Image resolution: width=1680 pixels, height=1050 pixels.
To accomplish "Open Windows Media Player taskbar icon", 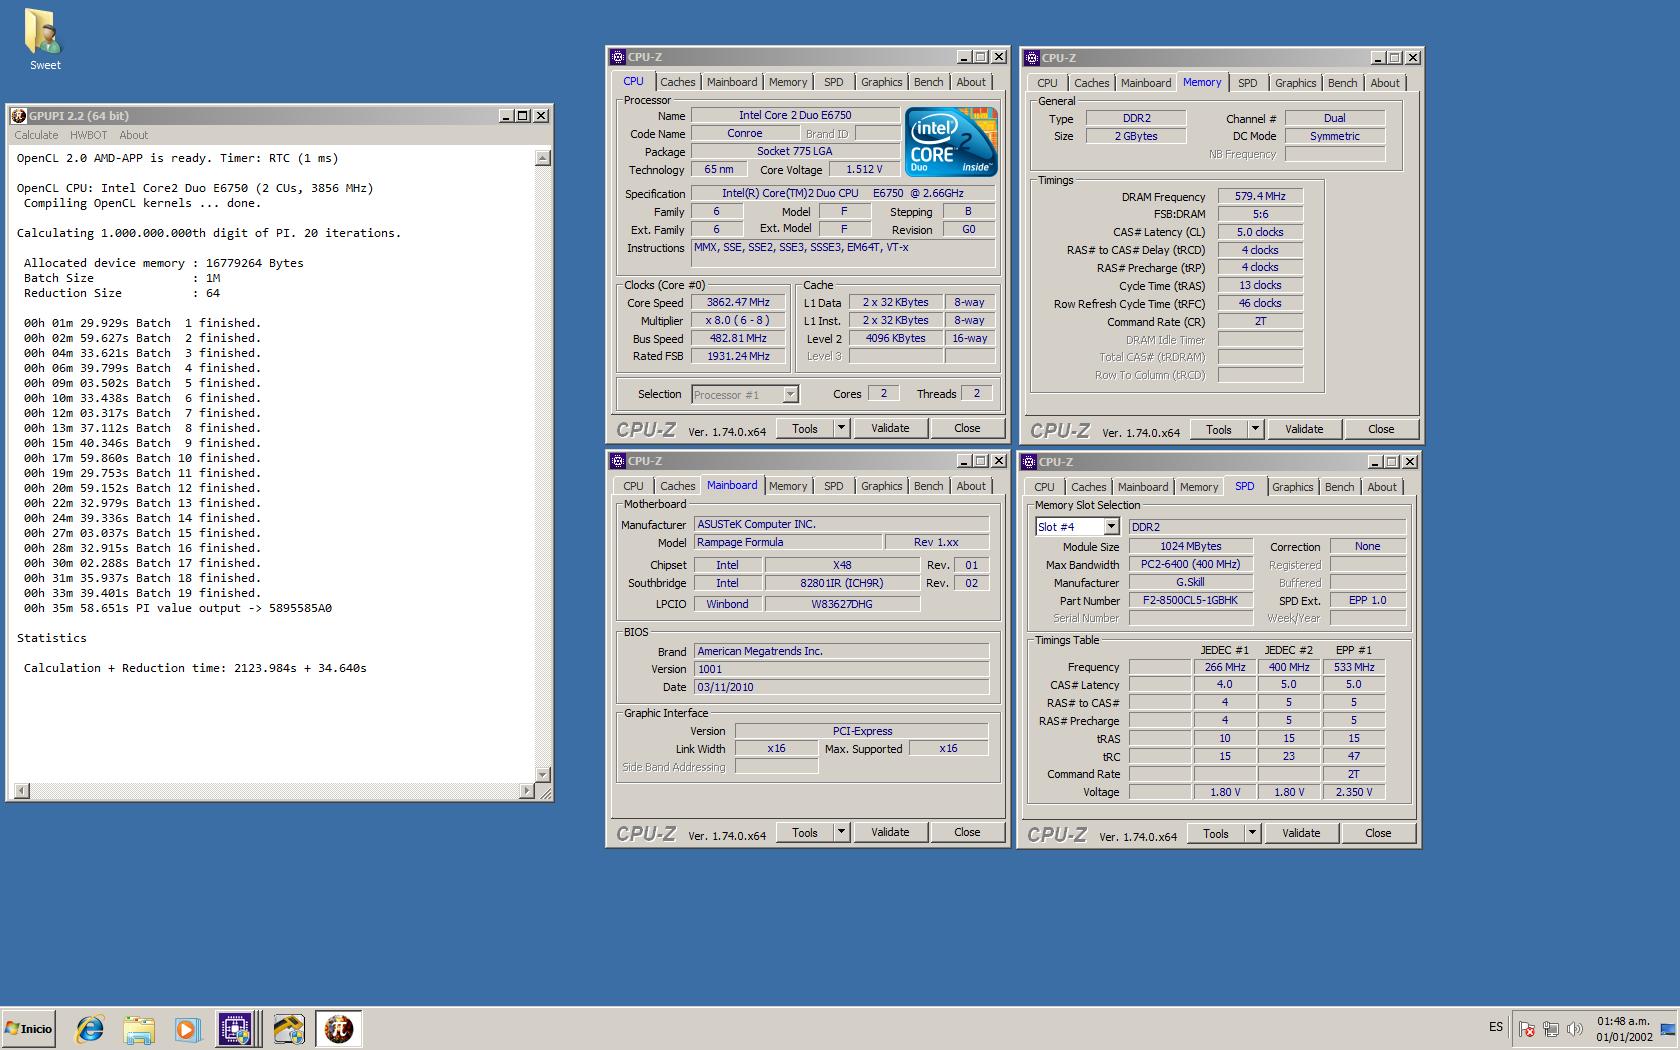I will click(x=187, y=1028).
